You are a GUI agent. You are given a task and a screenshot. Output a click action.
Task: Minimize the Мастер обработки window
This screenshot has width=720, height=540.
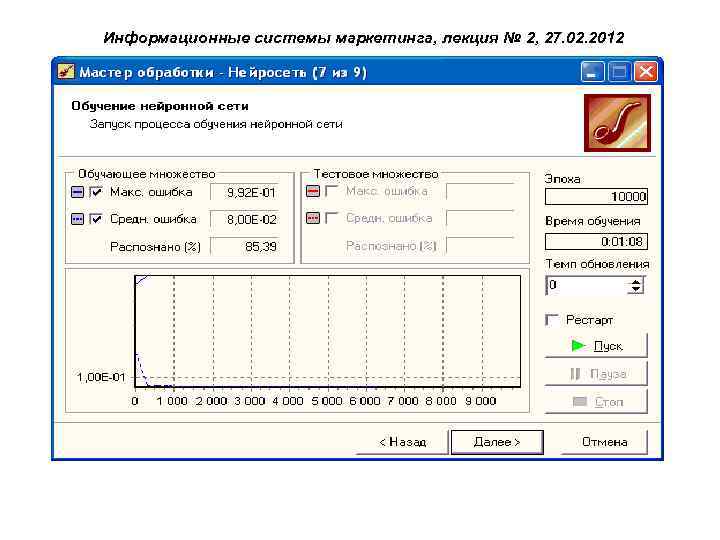click(x=591, y=72)
